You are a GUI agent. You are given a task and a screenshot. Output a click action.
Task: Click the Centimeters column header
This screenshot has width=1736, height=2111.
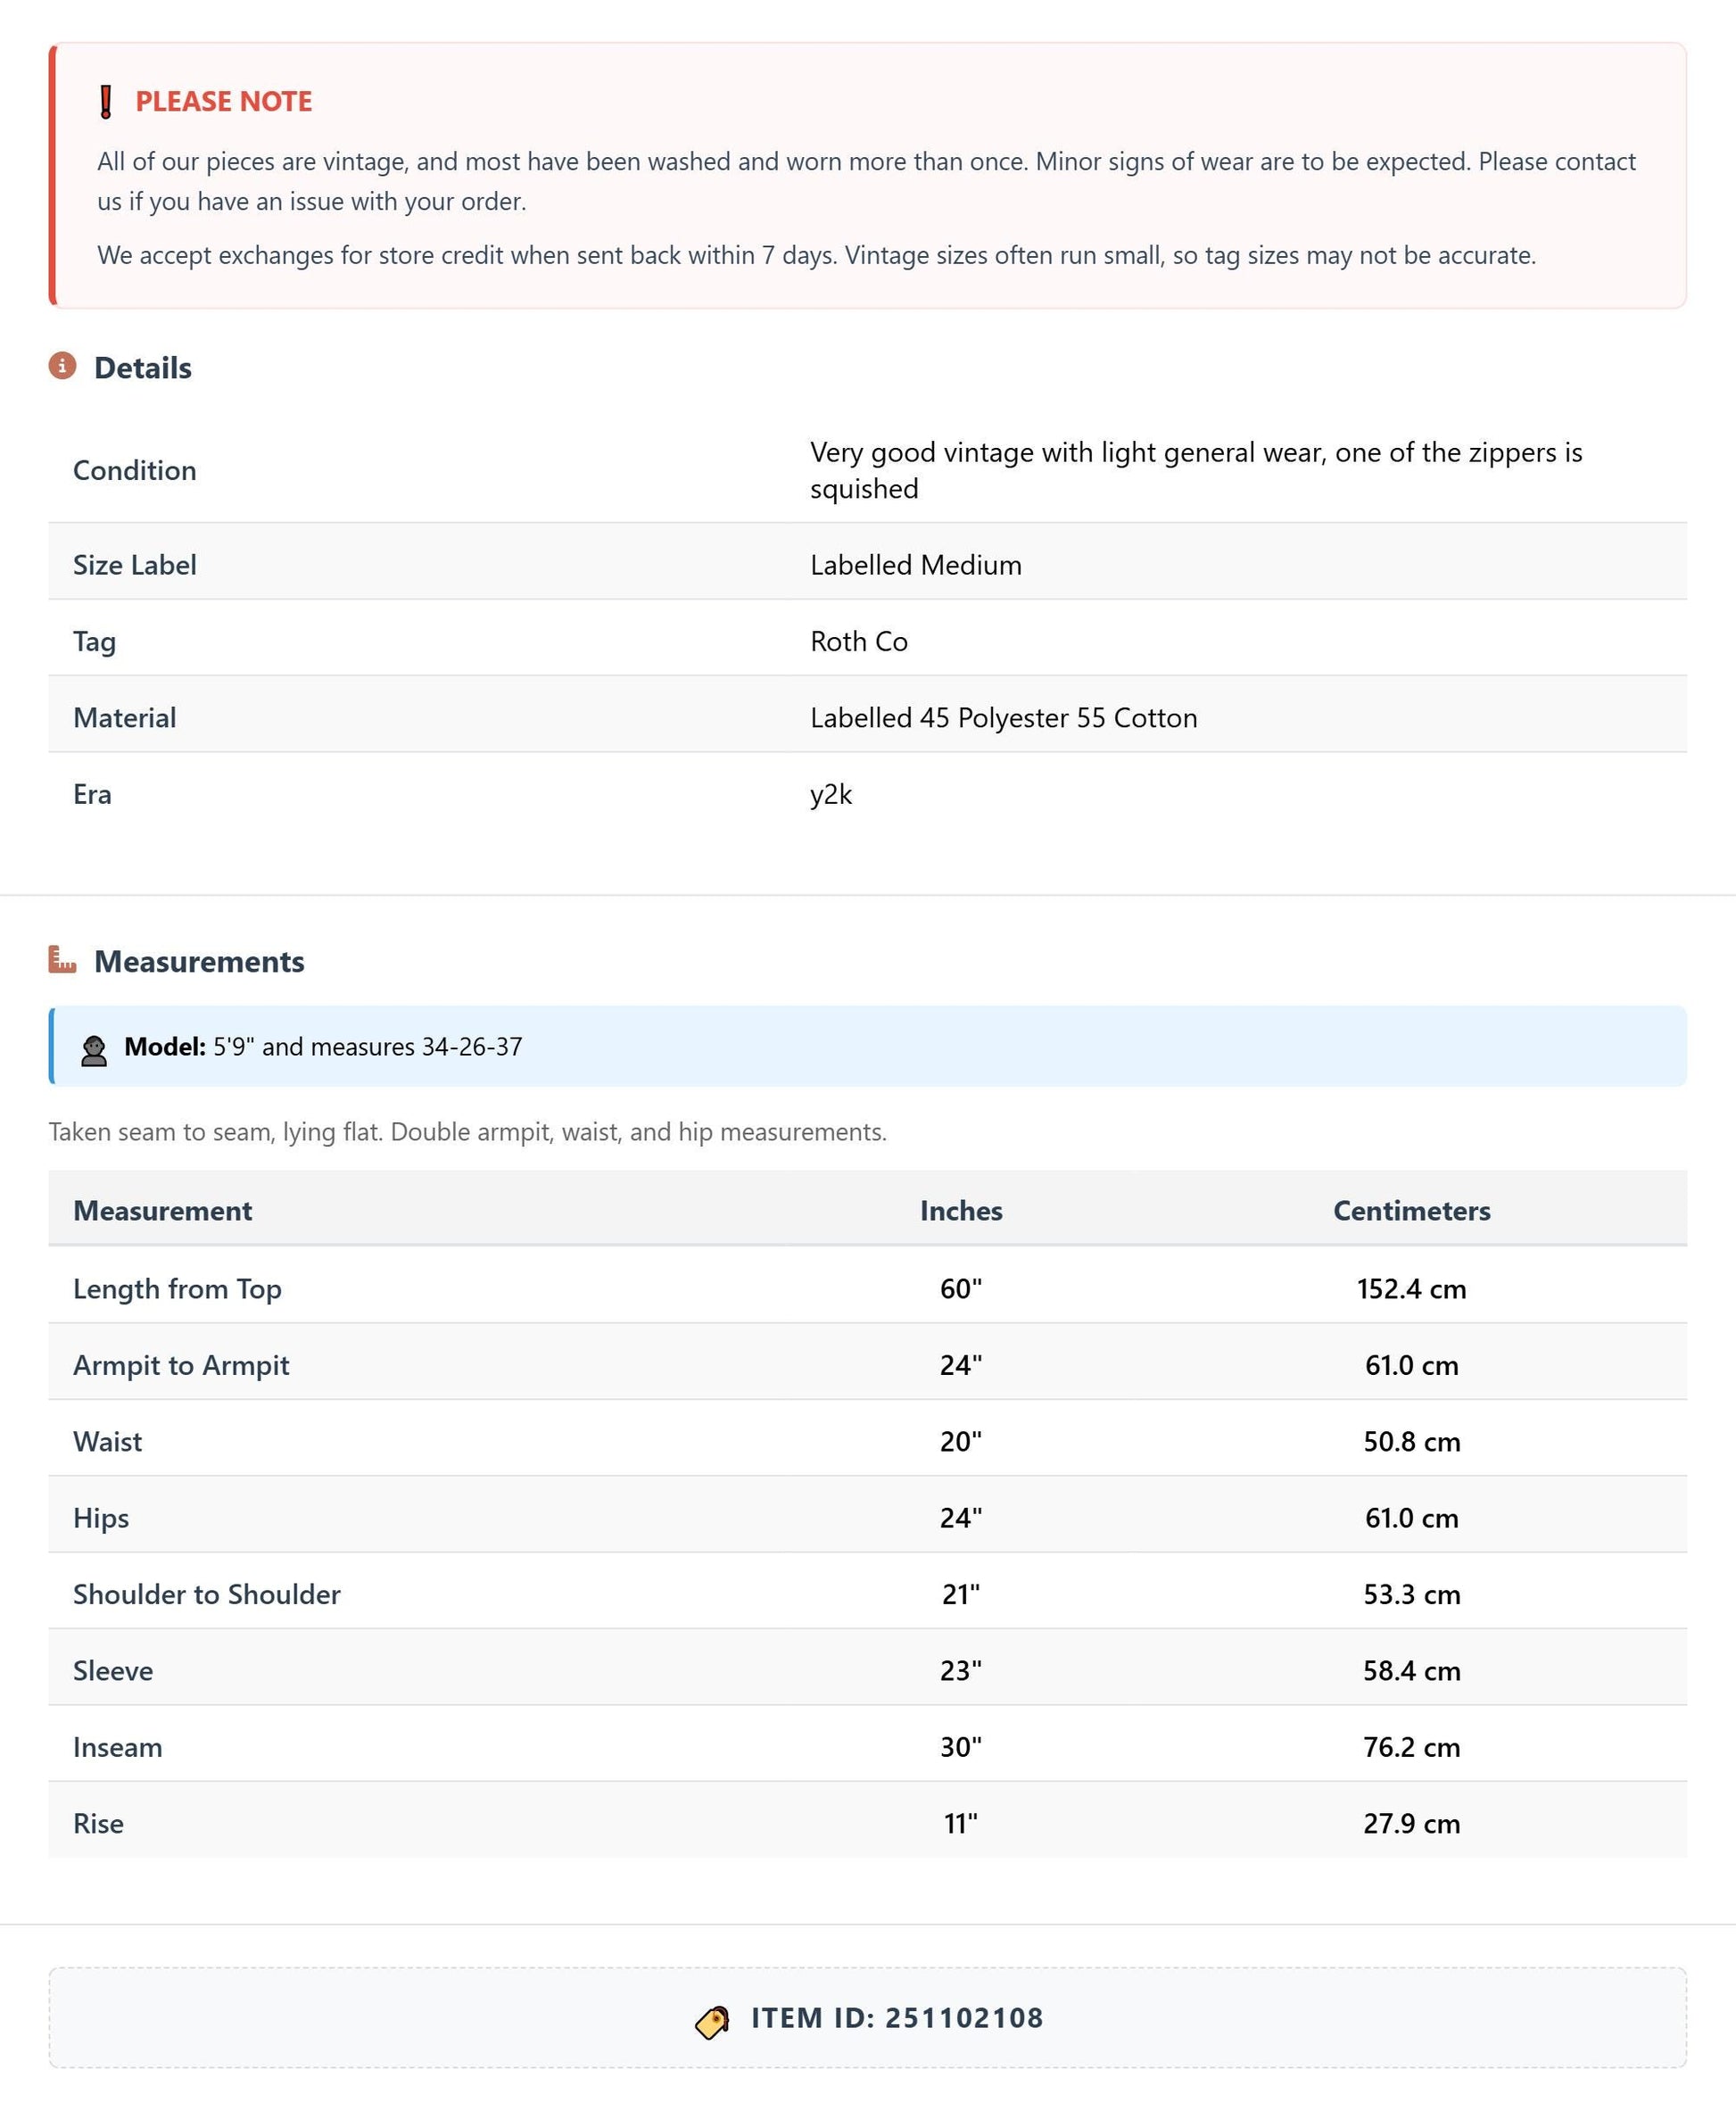point(1411,1210)
